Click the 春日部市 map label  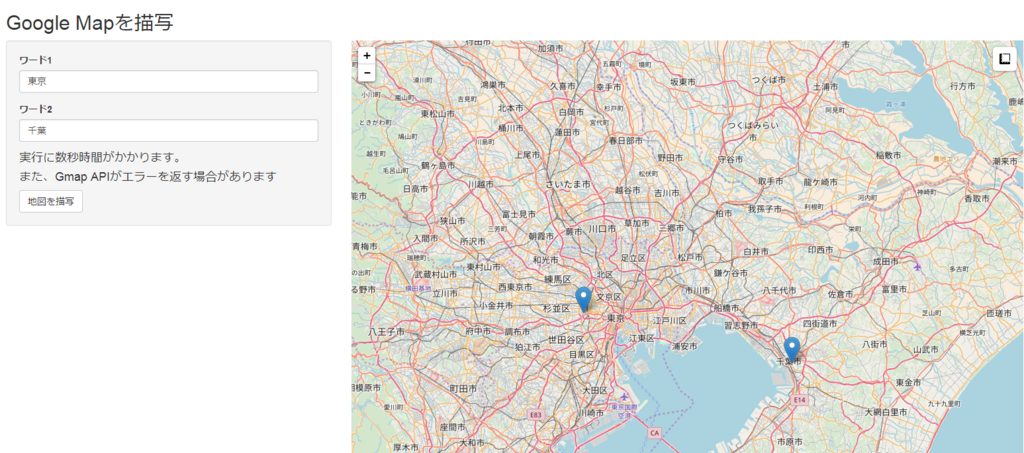pyautogui.click(x=626, y=140)
